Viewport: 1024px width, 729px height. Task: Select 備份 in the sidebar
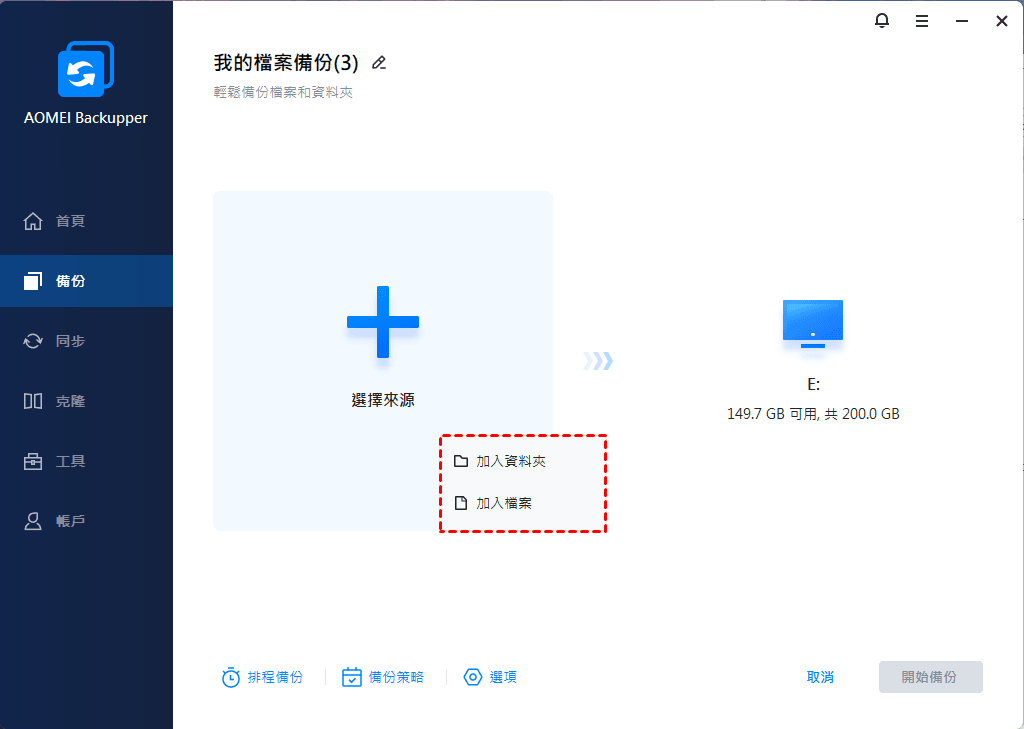point(86,281)
